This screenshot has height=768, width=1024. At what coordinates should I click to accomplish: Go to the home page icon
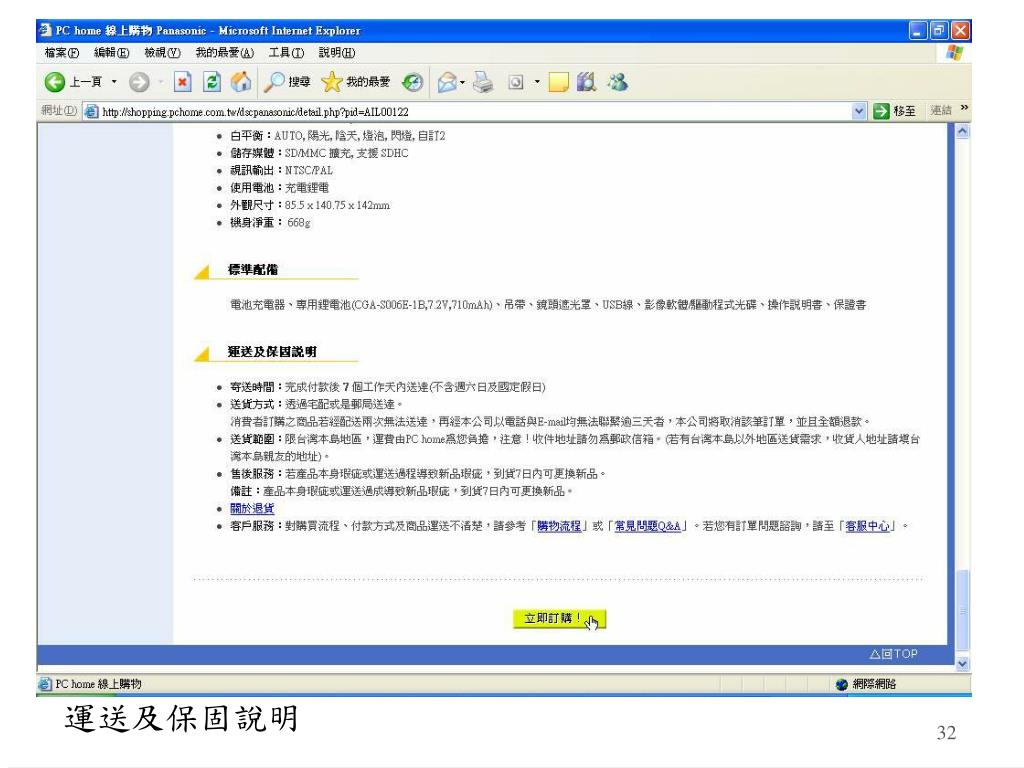[240, 82]
